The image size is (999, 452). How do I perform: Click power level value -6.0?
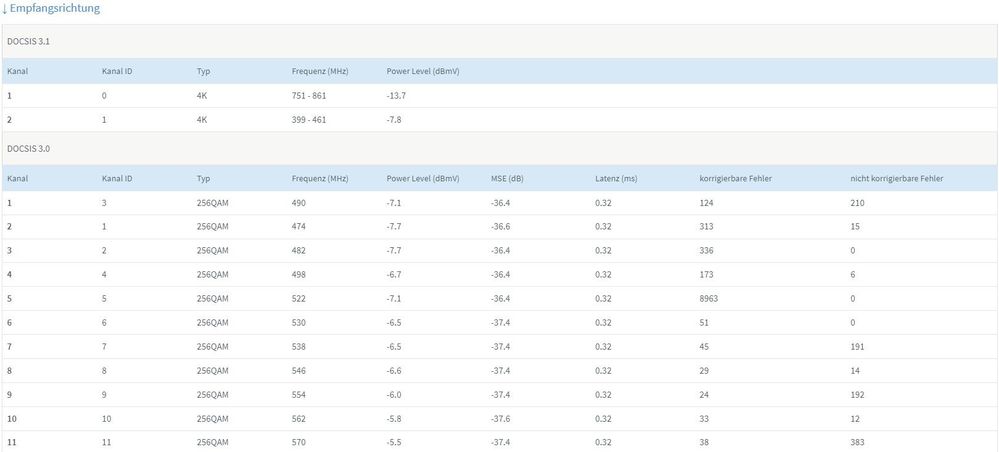click(394, 395)
